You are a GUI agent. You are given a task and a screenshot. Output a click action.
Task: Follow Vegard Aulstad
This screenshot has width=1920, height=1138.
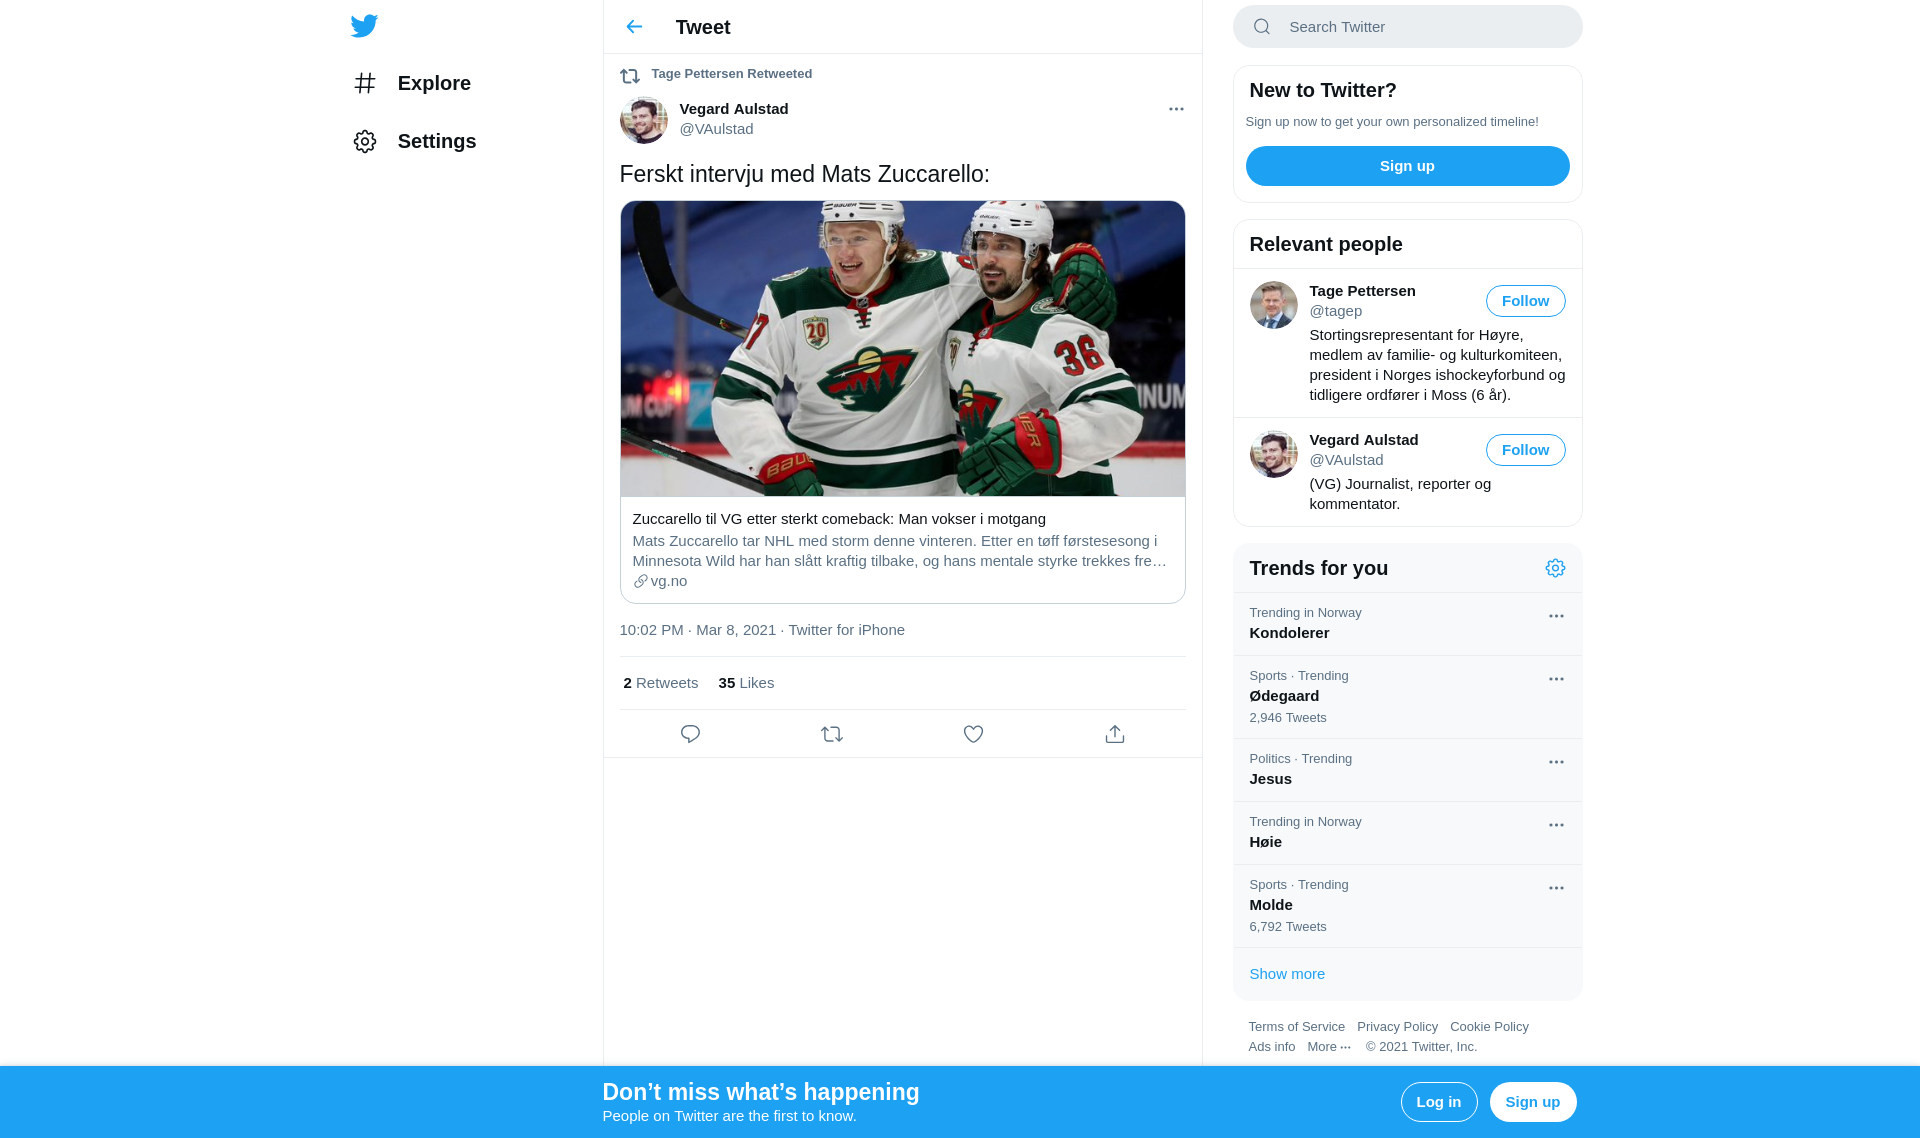(x=1526, y=450)
